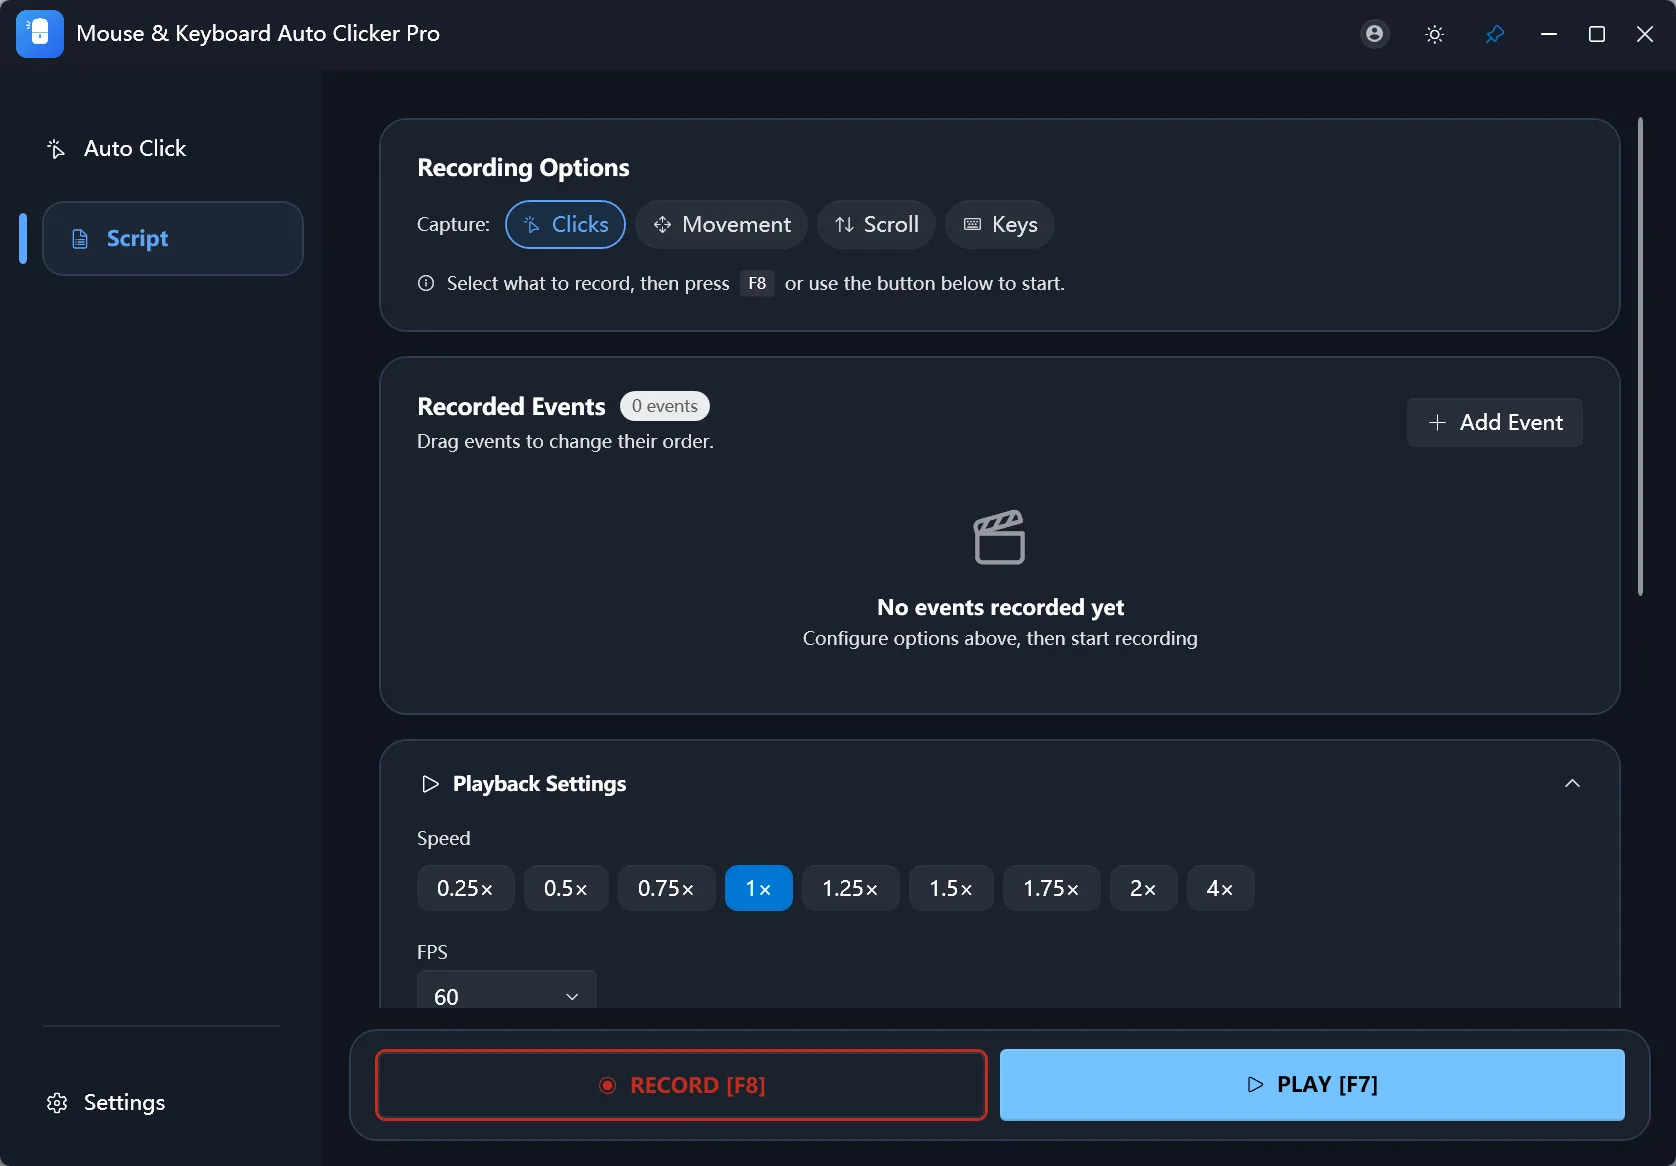Select the Script sidebar tab
Screen dimensions: 1676x1166
click(173, 238)
